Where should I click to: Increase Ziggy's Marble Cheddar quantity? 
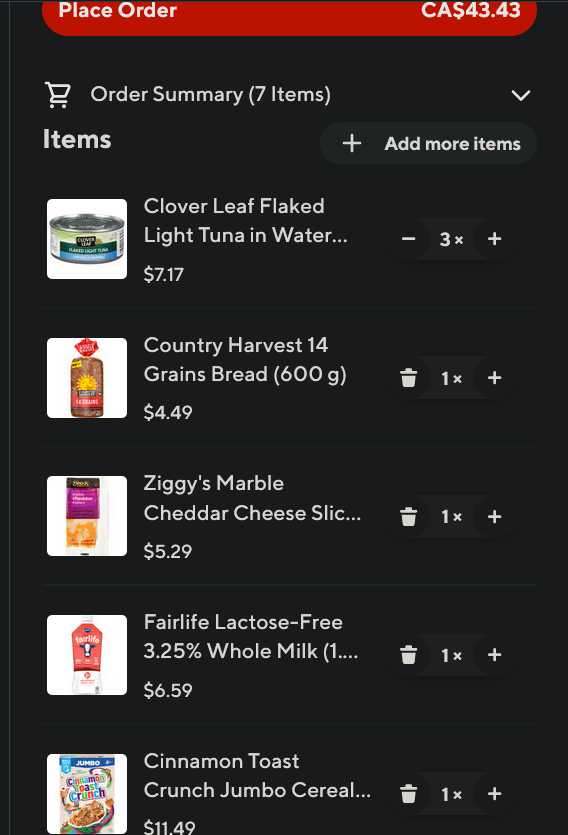495,516
